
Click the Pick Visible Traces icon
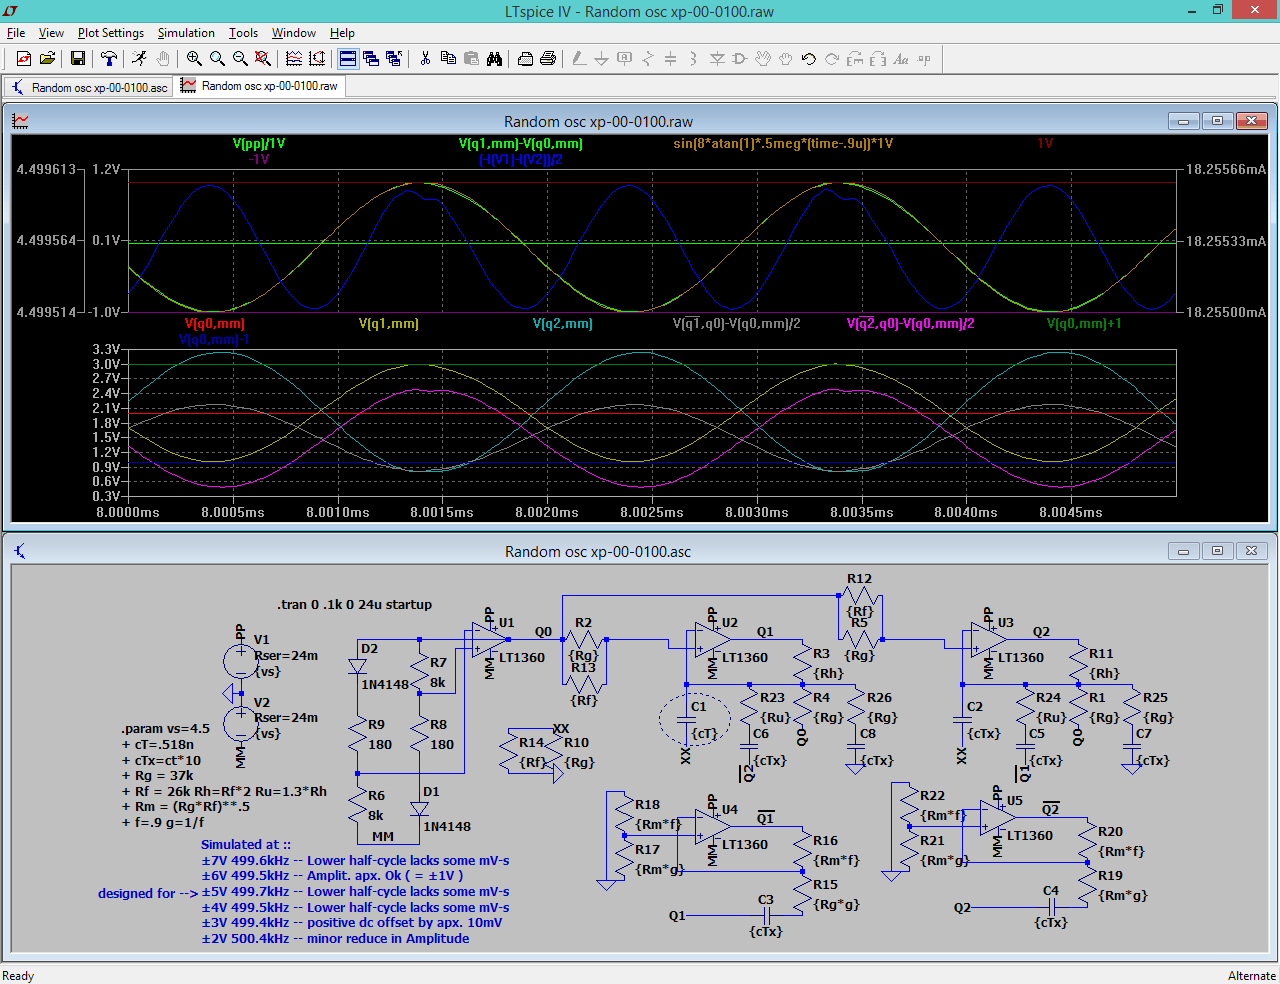[x=294, y=59]
